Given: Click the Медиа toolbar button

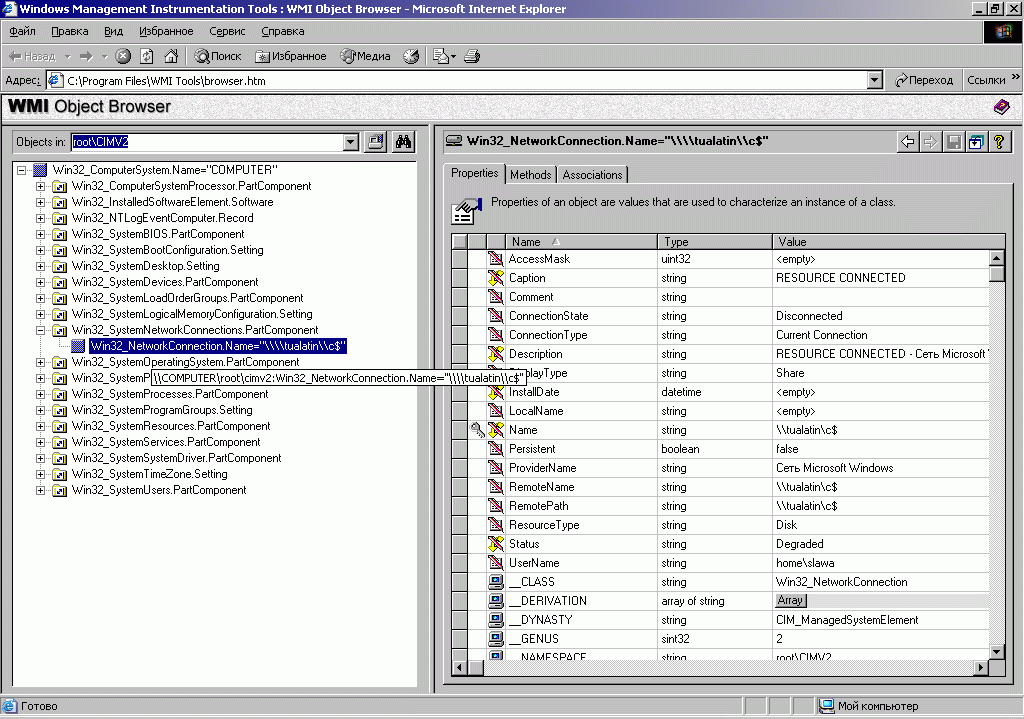Looking at the screenshot, I should click(365, 56).
